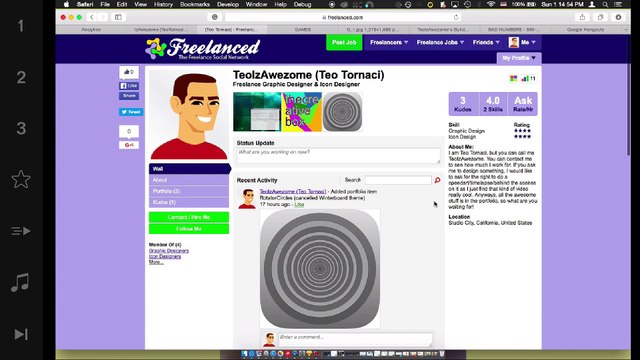Image resolution: width=640 pixels, height=360 pixels.
Task: Open the Kudos (3) tab
Action: pyautogui.click(x=189, y=202)
